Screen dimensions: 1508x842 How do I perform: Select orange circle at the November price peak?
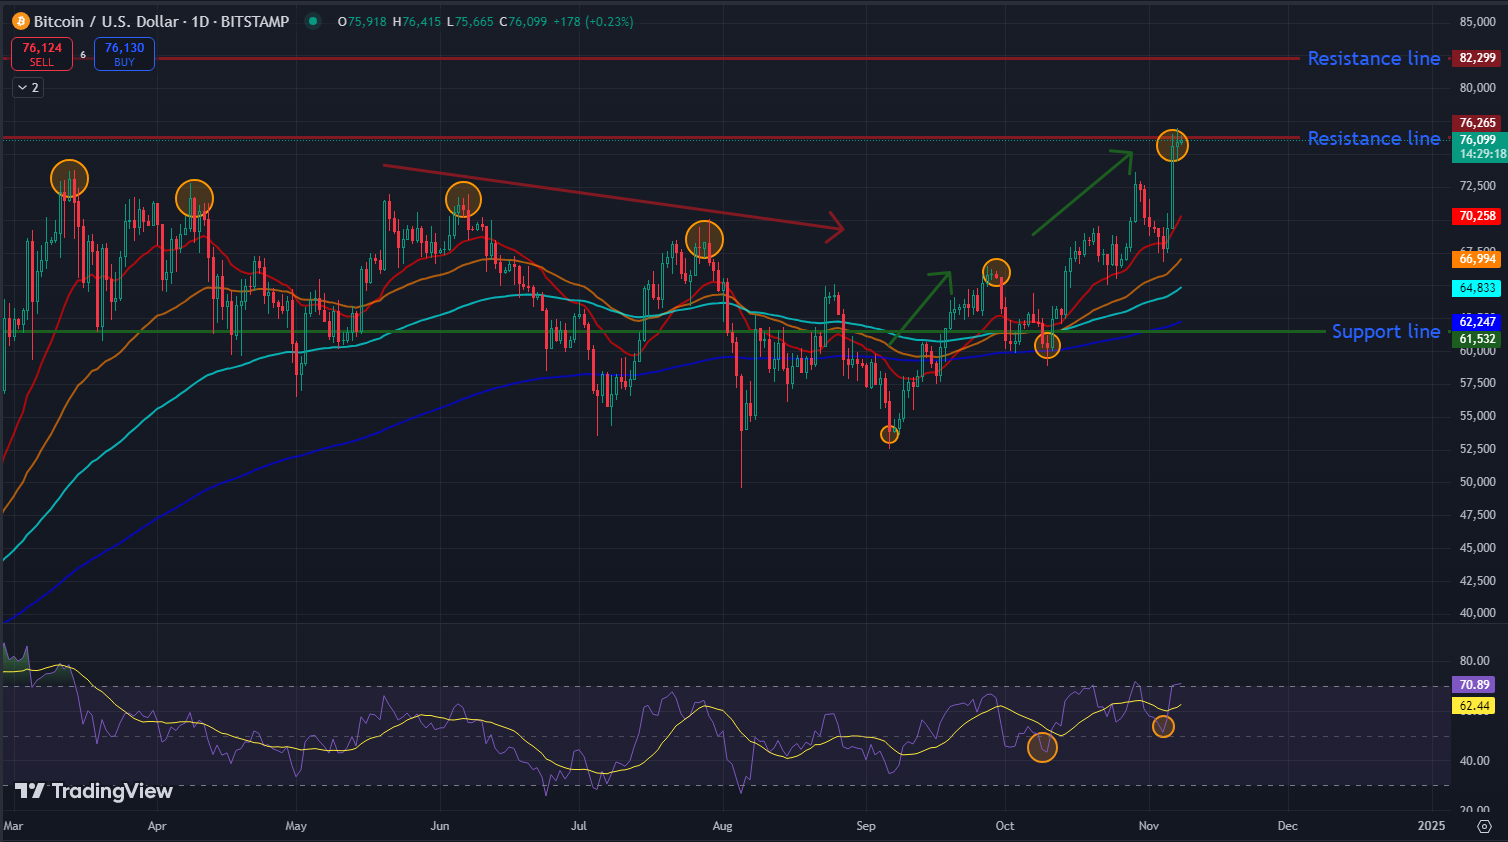(1172, 145)
